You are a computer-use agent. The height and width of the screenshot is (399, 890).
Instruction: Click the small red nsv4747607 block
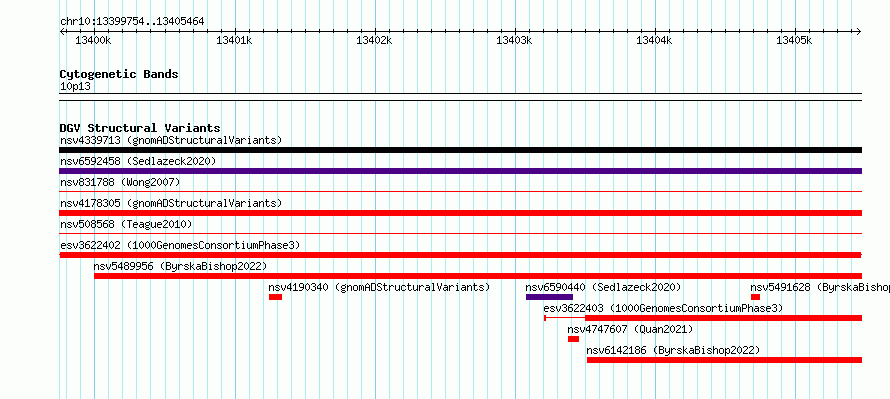pyautogui.click(x=573, y=339)
